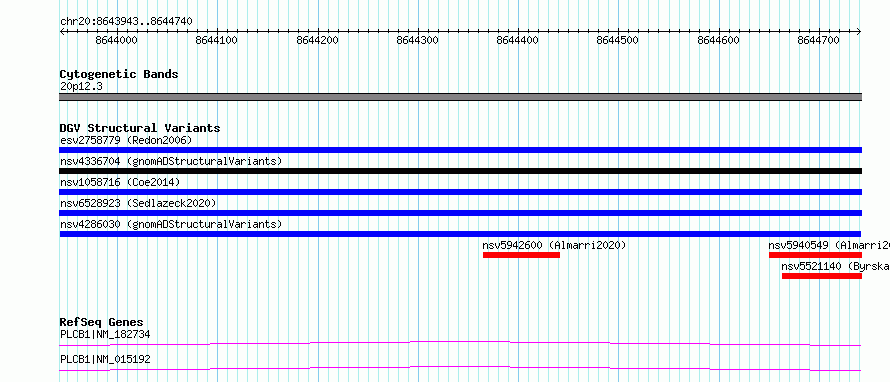Click the nsv4336704 black variant bar

460,171
